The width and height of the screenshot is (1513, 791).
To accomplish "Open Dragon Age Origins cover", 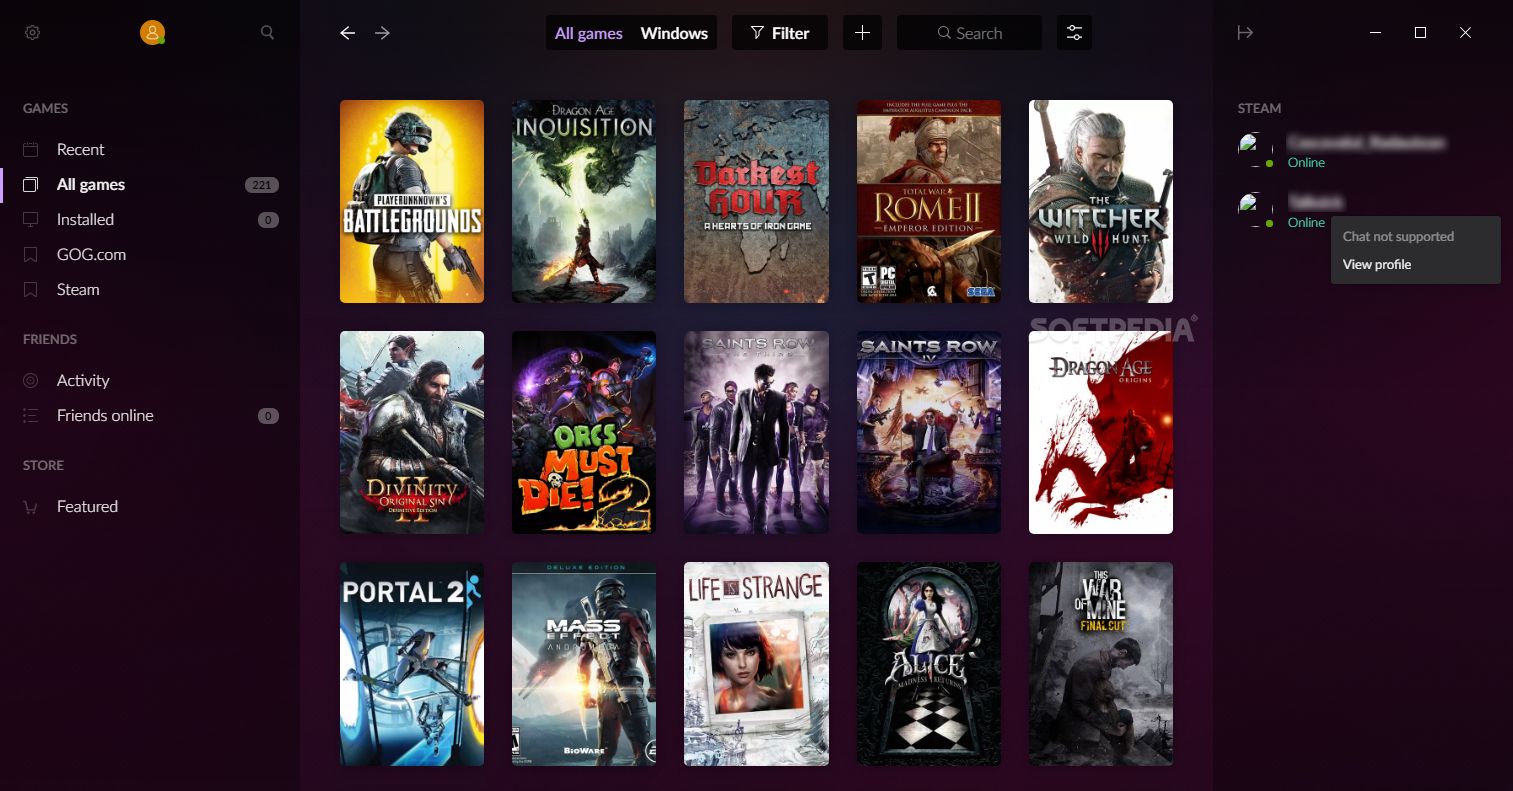I will pos(1101,432).
